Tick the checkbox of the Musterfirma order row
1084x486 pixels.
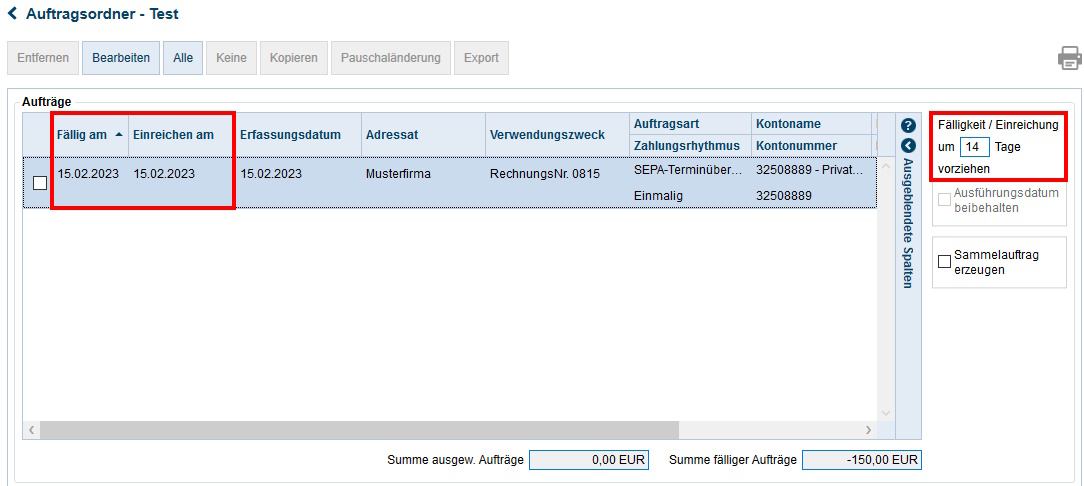[x=40, y=183]
